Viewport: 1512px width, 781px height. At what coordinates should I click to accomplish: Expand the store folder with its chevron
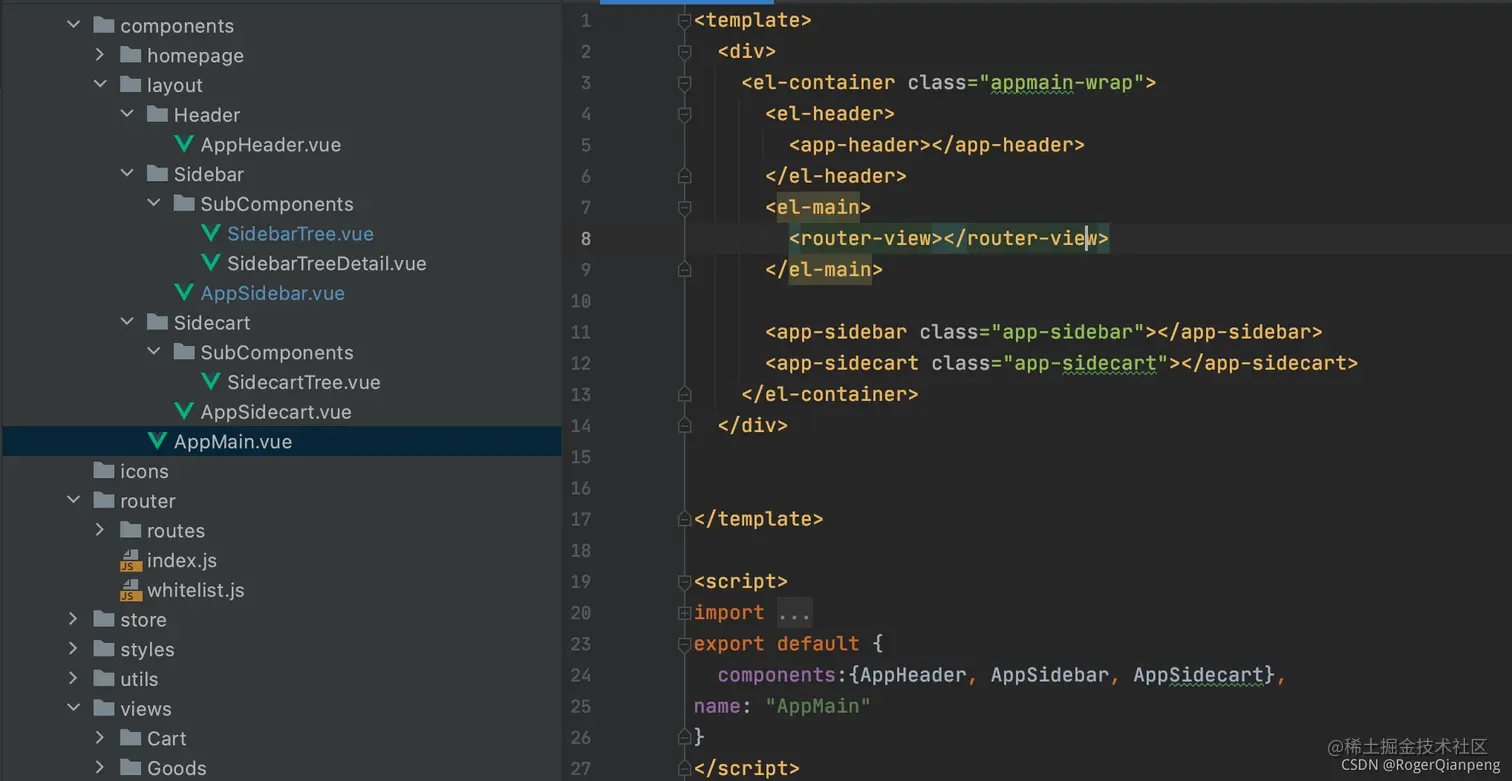point(73,619)
